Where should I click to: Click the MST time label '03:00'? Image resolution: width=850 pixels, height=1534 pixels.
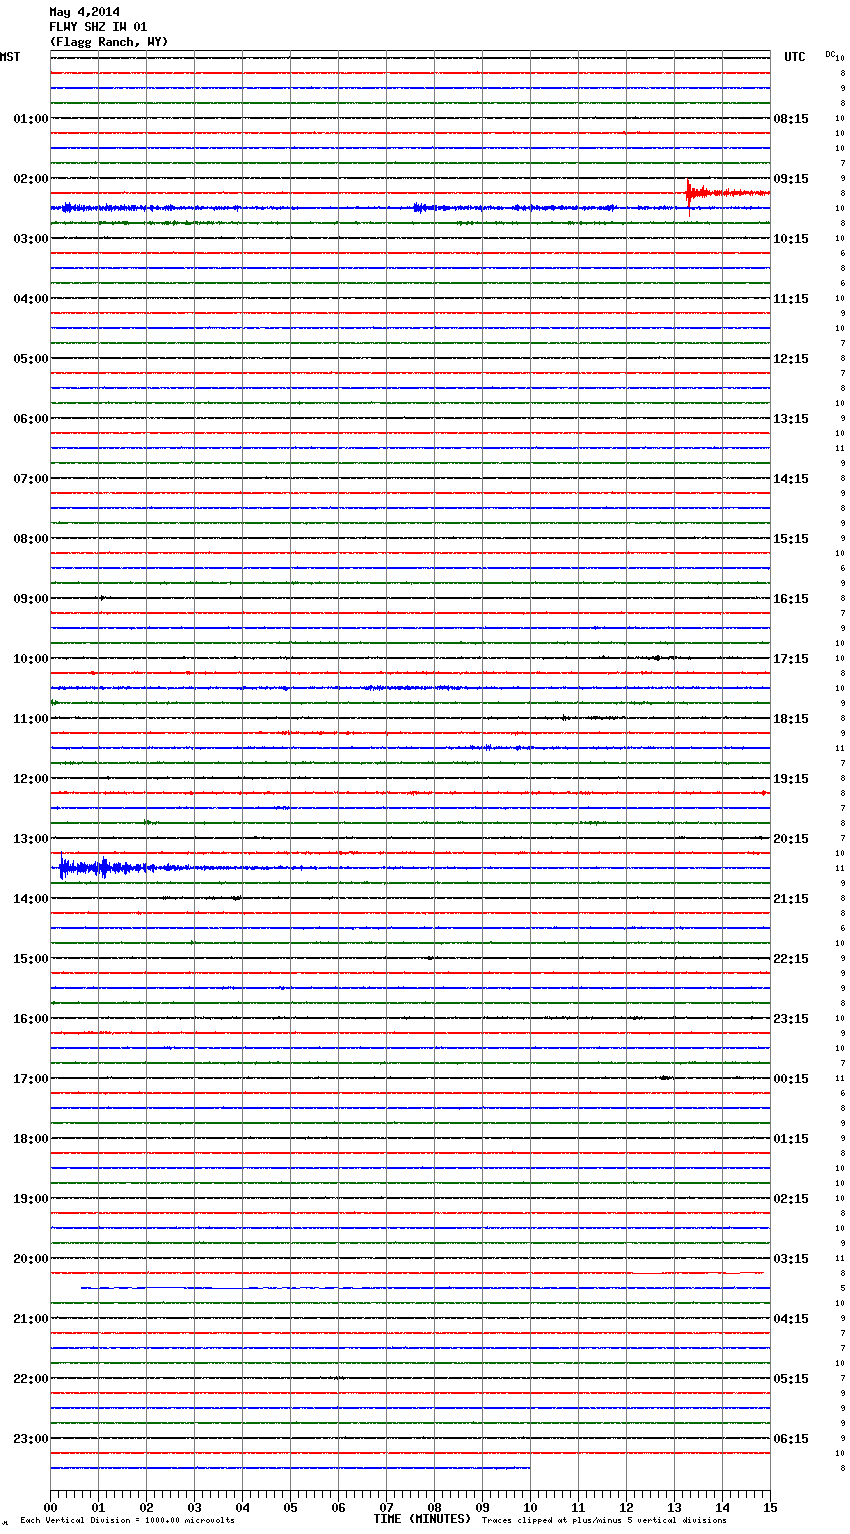point(31,239)
